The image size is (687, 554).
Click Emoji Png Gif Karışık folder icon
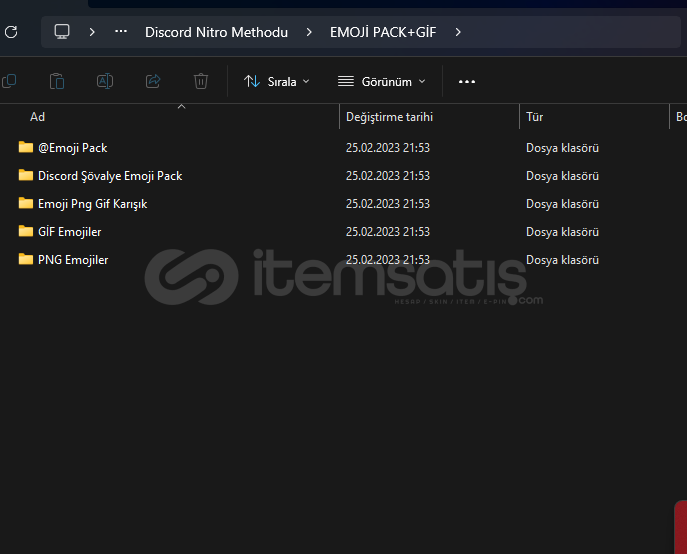point(26,203)
